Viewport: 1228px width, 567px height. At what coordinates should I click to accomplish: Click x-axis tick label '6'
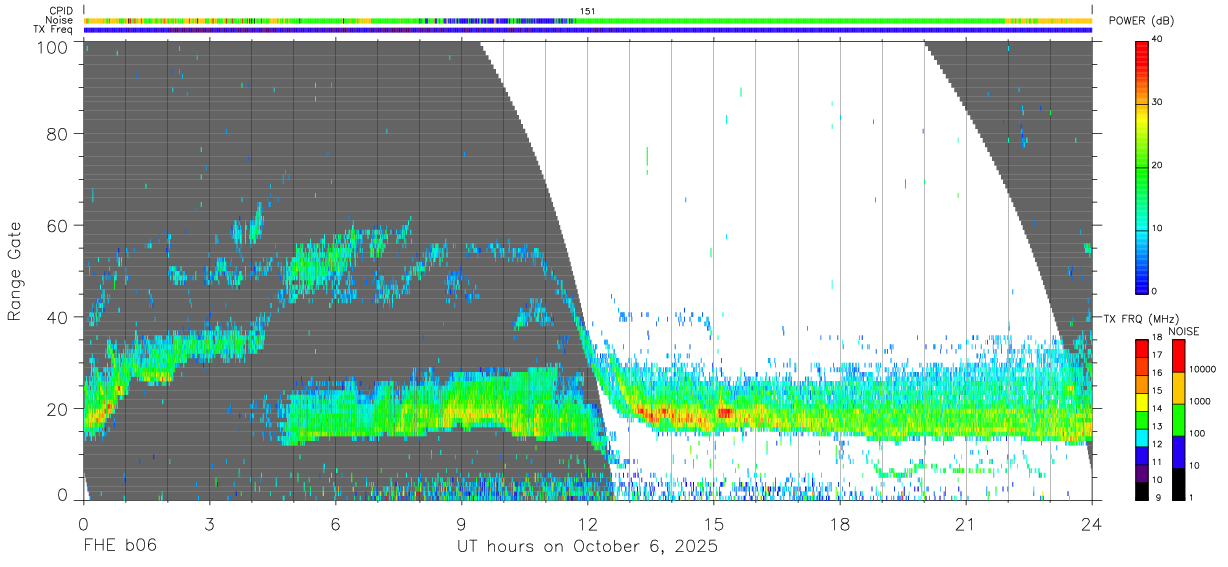pos(336,525)
